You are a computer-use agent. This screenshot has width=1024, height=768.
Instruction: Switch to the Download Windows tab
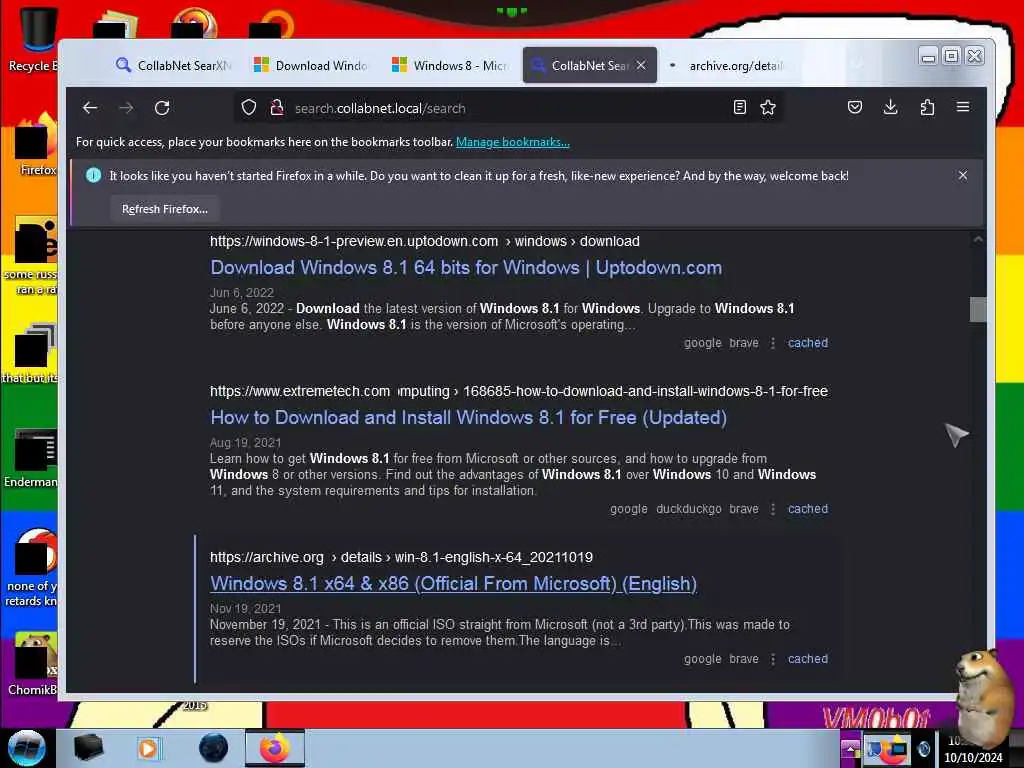[312, 65]
